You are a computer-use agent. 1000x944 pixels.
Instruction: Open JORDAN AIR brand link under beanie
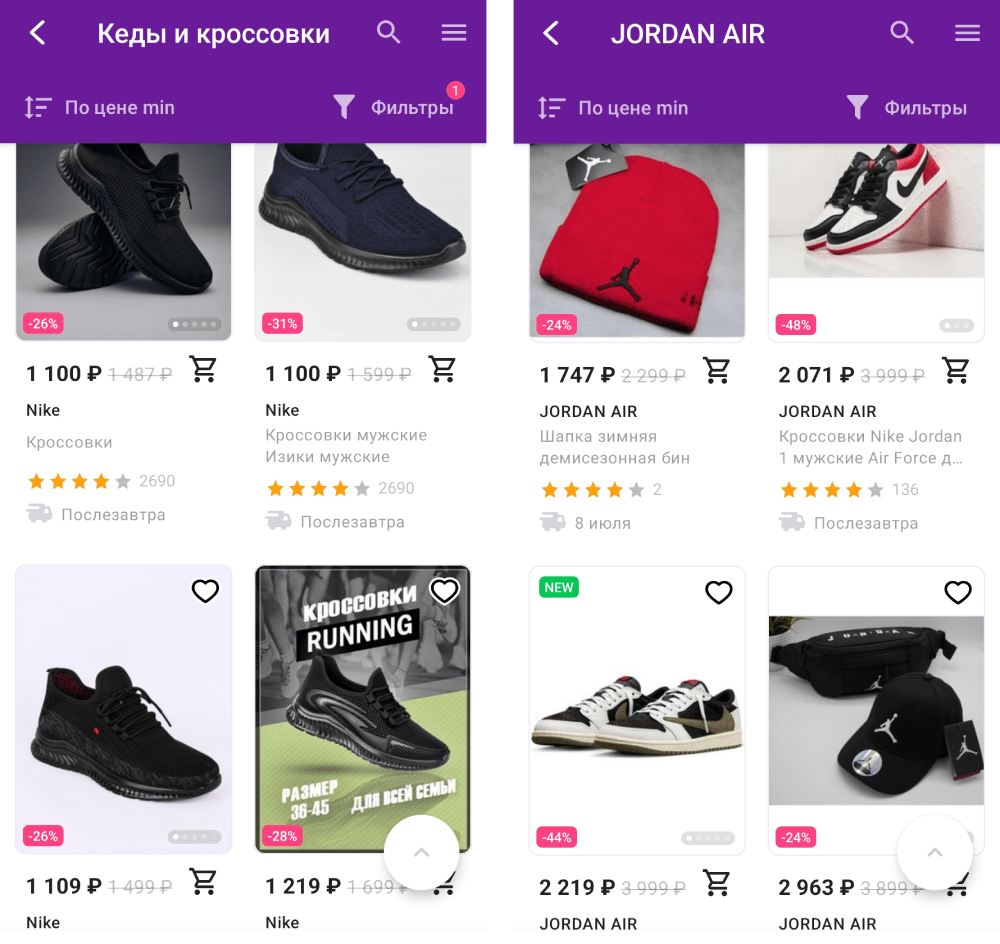point(588,411)
